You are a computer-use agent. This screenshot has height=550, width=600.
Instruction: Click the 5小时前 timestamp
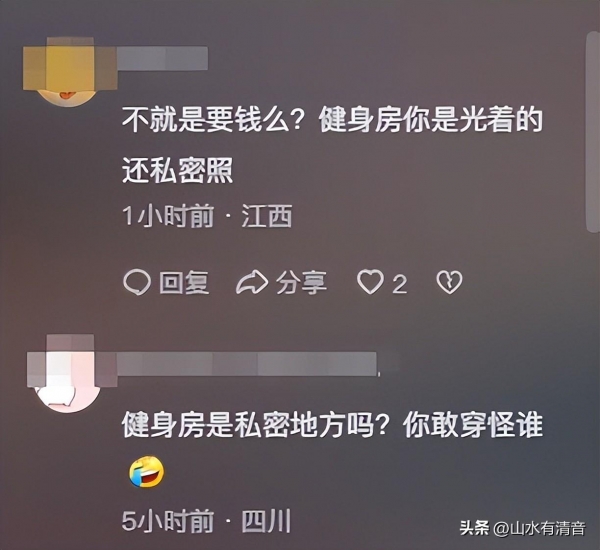coord(168,521)
